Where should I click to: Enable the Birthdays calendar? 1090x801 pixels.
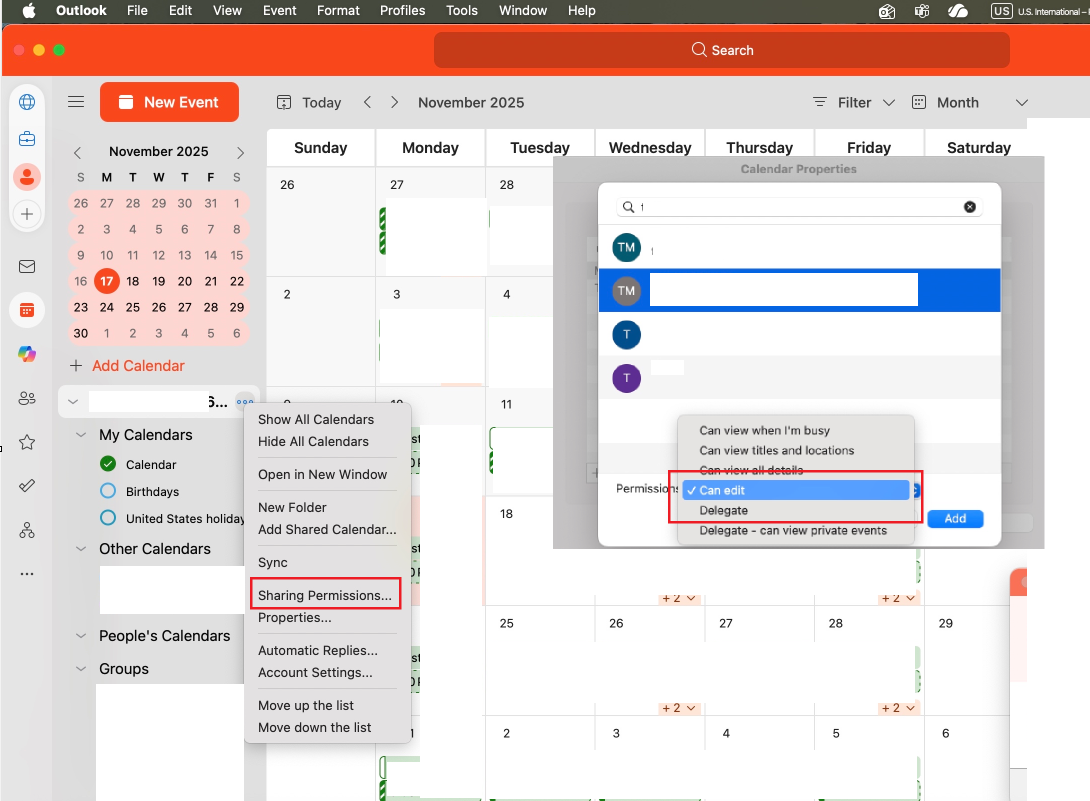[108, 491]
